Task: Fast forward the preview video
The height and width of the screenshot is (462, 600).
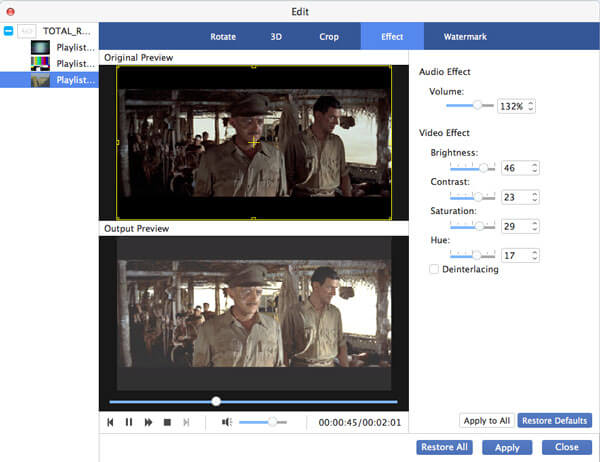Action: tap(148, 422)
